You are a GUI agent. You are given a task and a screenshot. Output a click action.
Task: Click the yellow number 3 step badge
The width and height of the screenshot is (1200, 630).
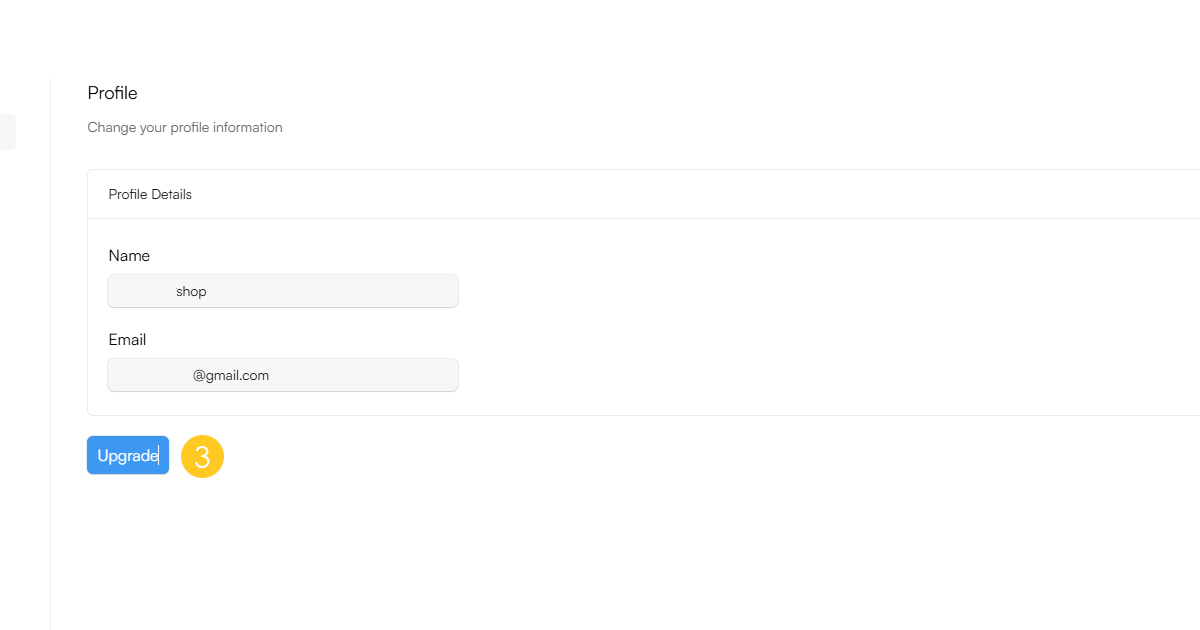point(203,456)
